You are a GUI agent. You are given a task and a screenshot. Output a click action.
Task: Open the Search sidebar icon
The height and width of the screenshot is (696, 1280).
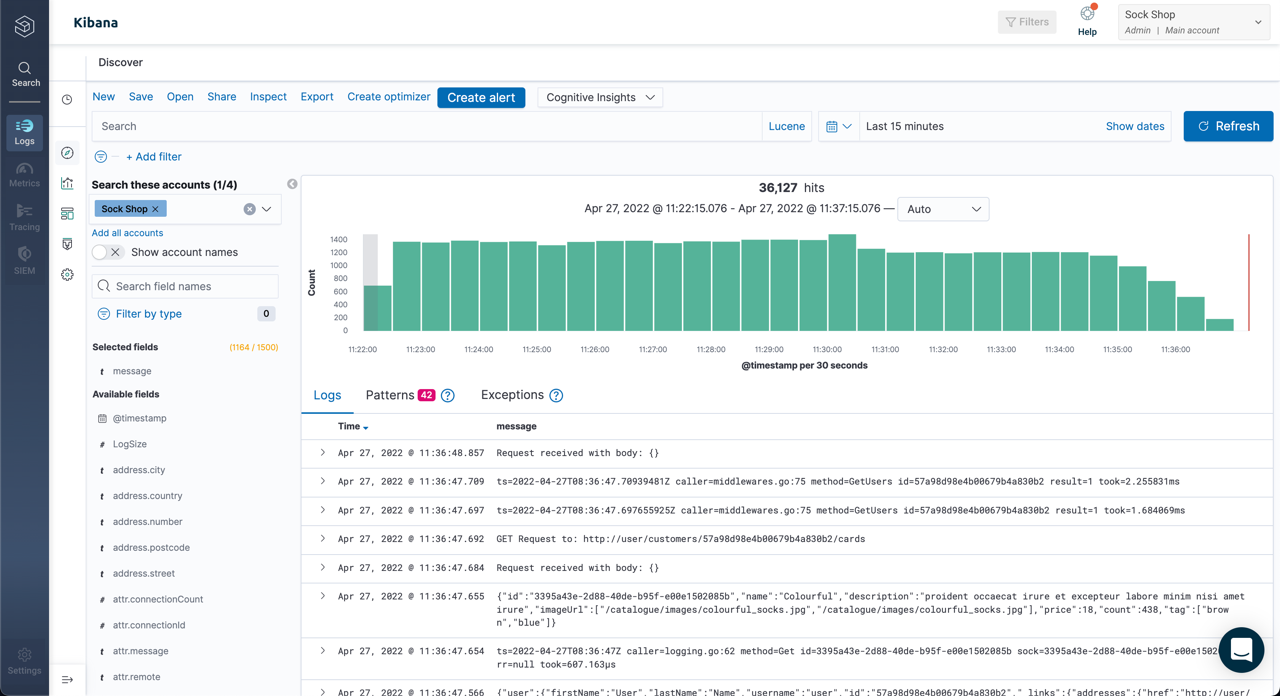pos(25,74)
